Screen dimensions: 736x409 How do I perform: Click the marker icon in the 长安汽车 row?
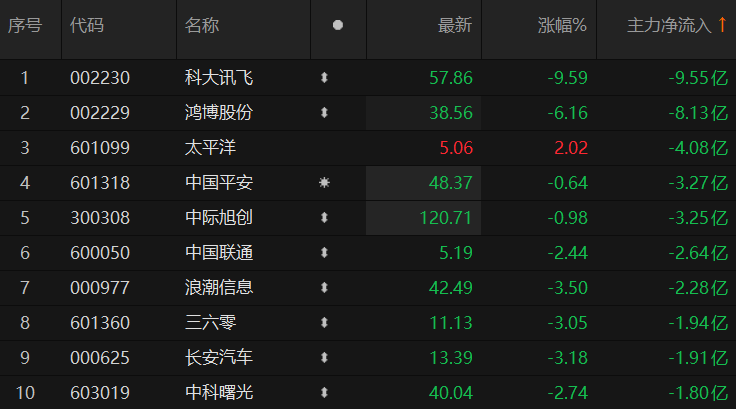coord(324,358)
